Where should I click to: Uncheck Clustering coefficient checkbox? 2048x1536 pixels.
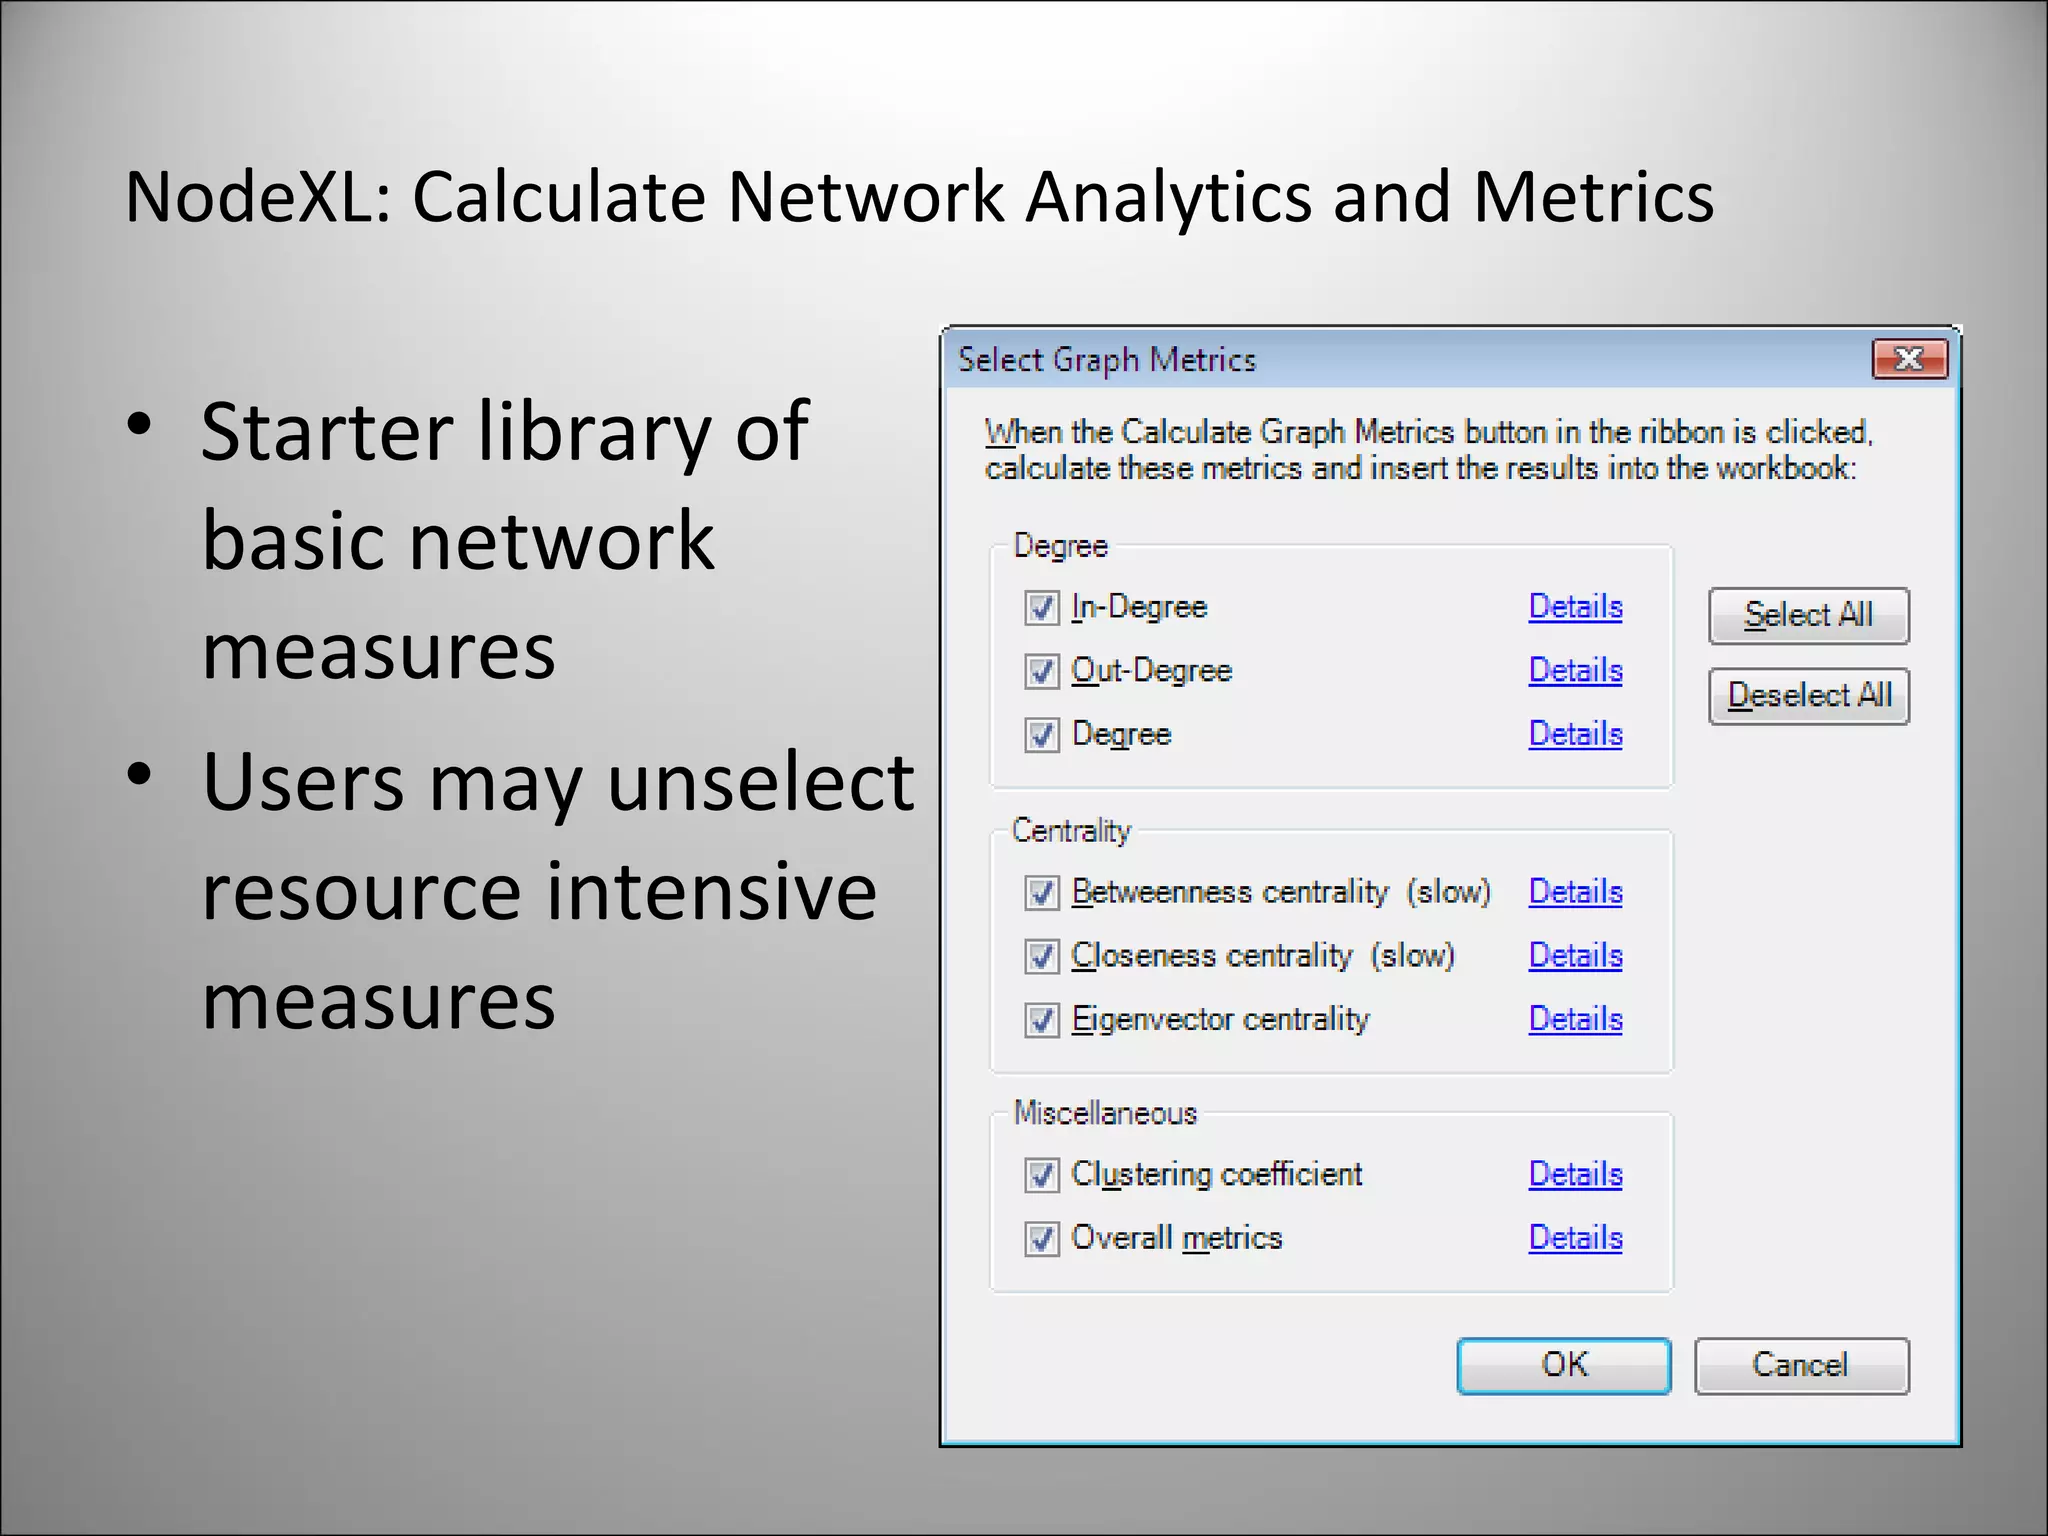[x=1041, y=1175]
